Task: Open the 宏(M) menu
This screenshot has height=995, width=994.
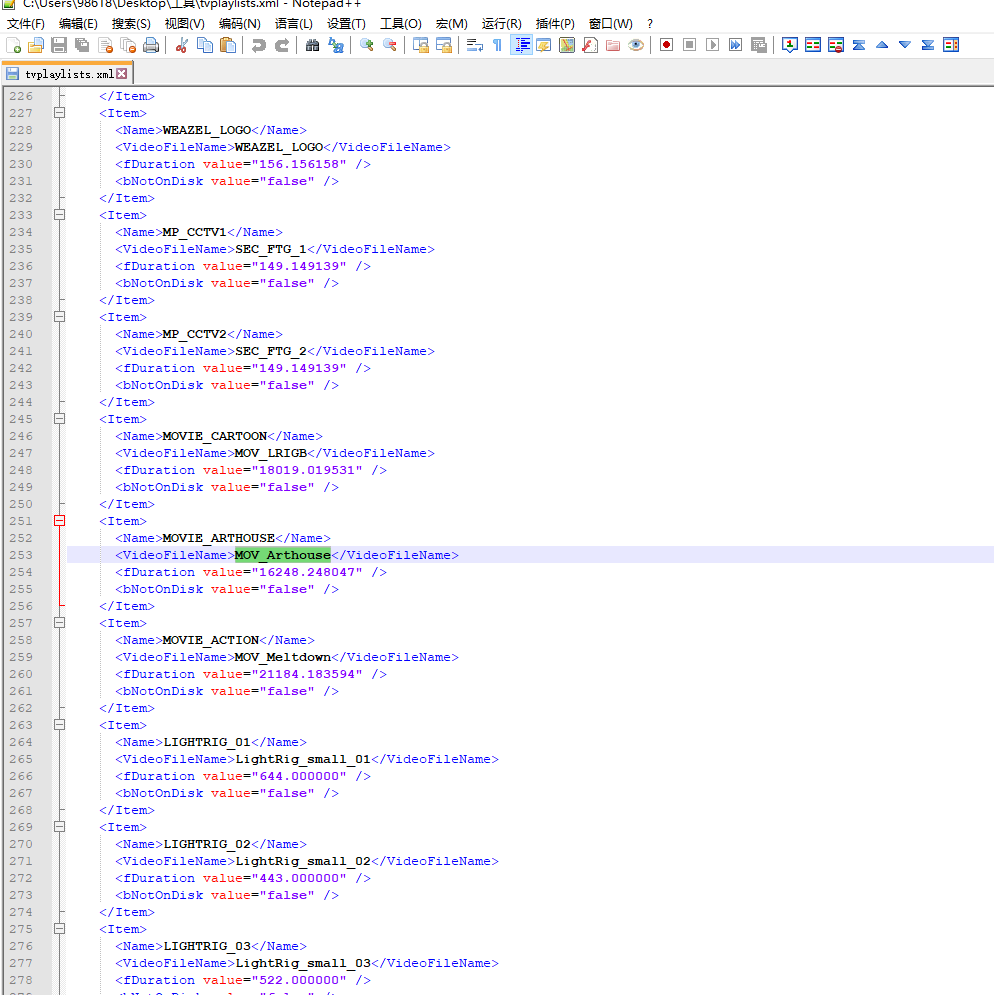Action: coord(451,23)
